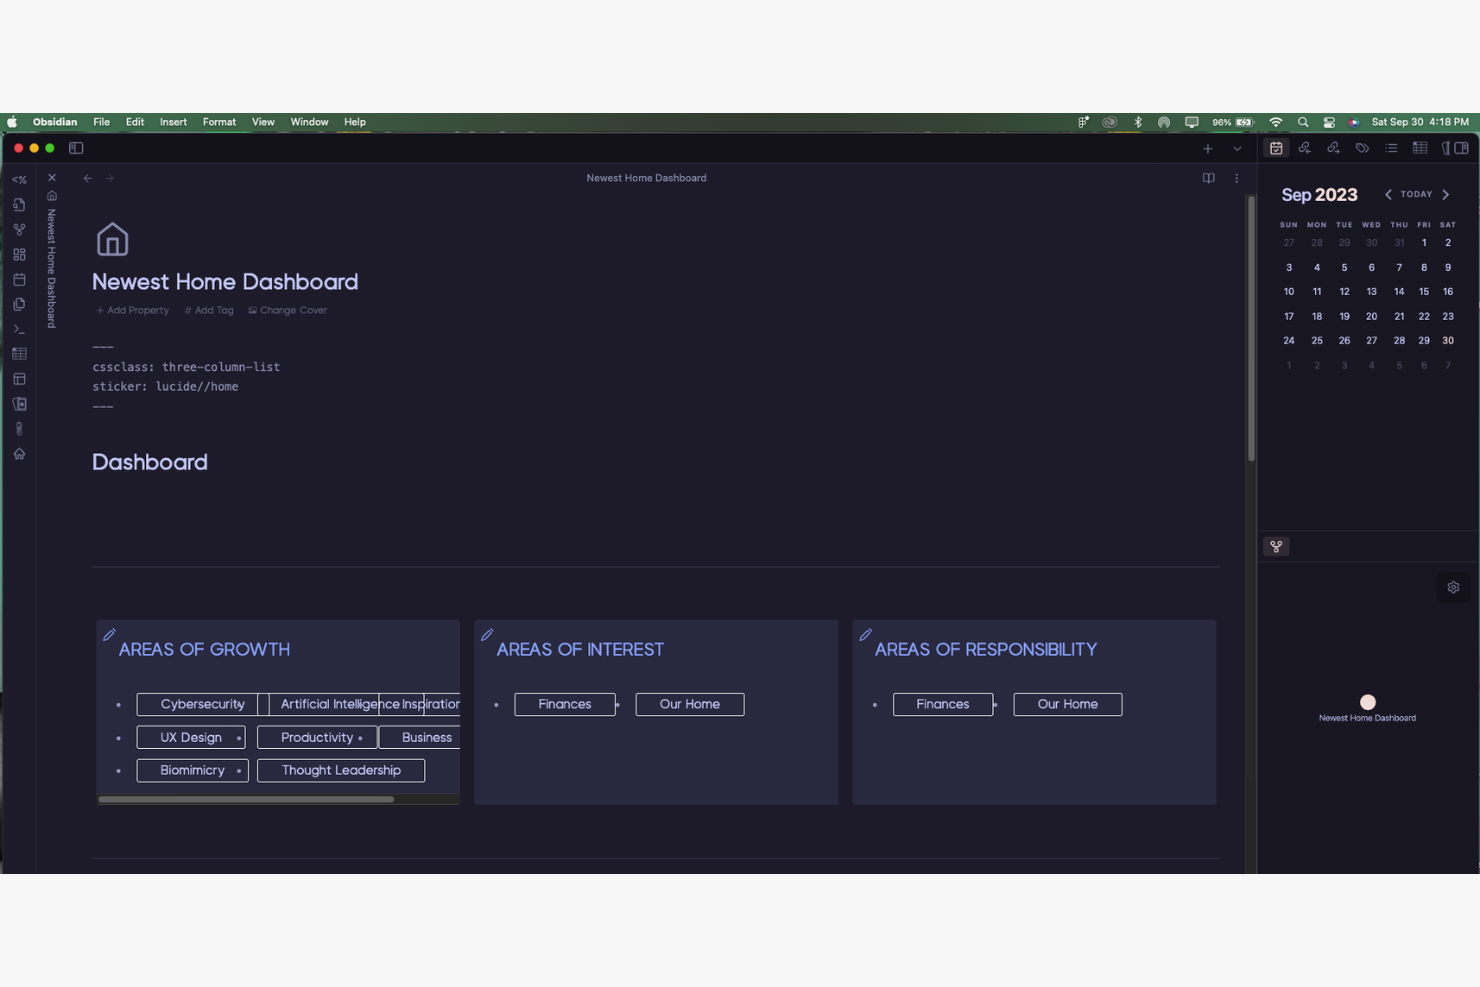The image size is (1480, 987).
Task: Select September 15 in the calendar
Action: pos(1423,292)
